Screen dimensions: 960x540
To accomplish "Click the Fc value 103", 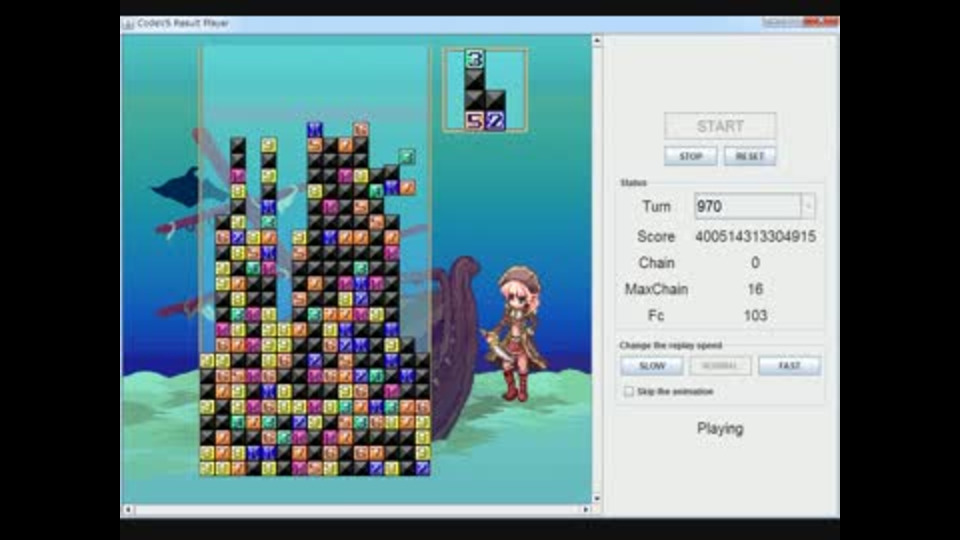I will (755, 315).
